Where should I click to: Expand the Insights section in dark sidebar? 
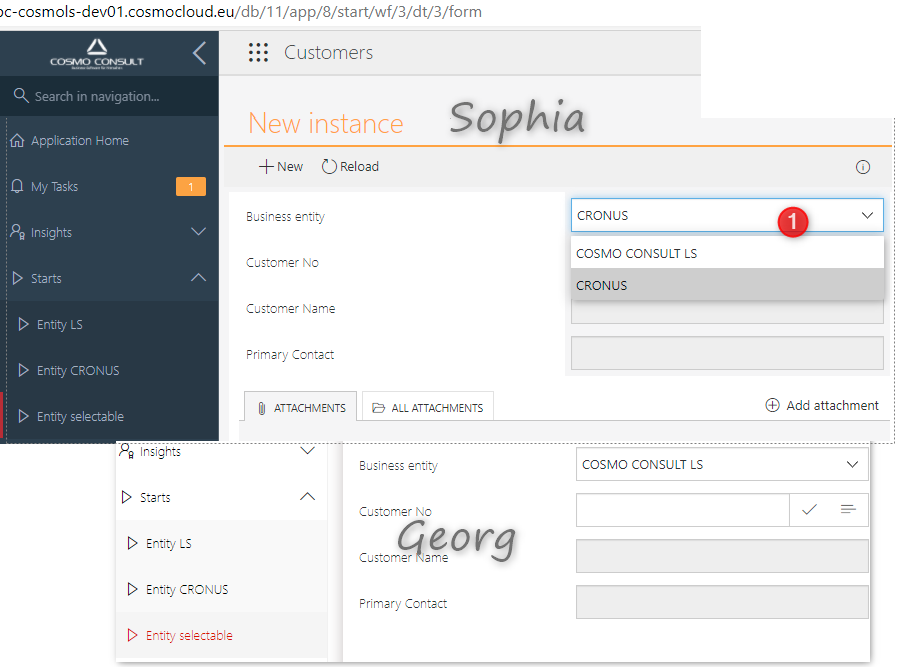(x=199, y=232)
